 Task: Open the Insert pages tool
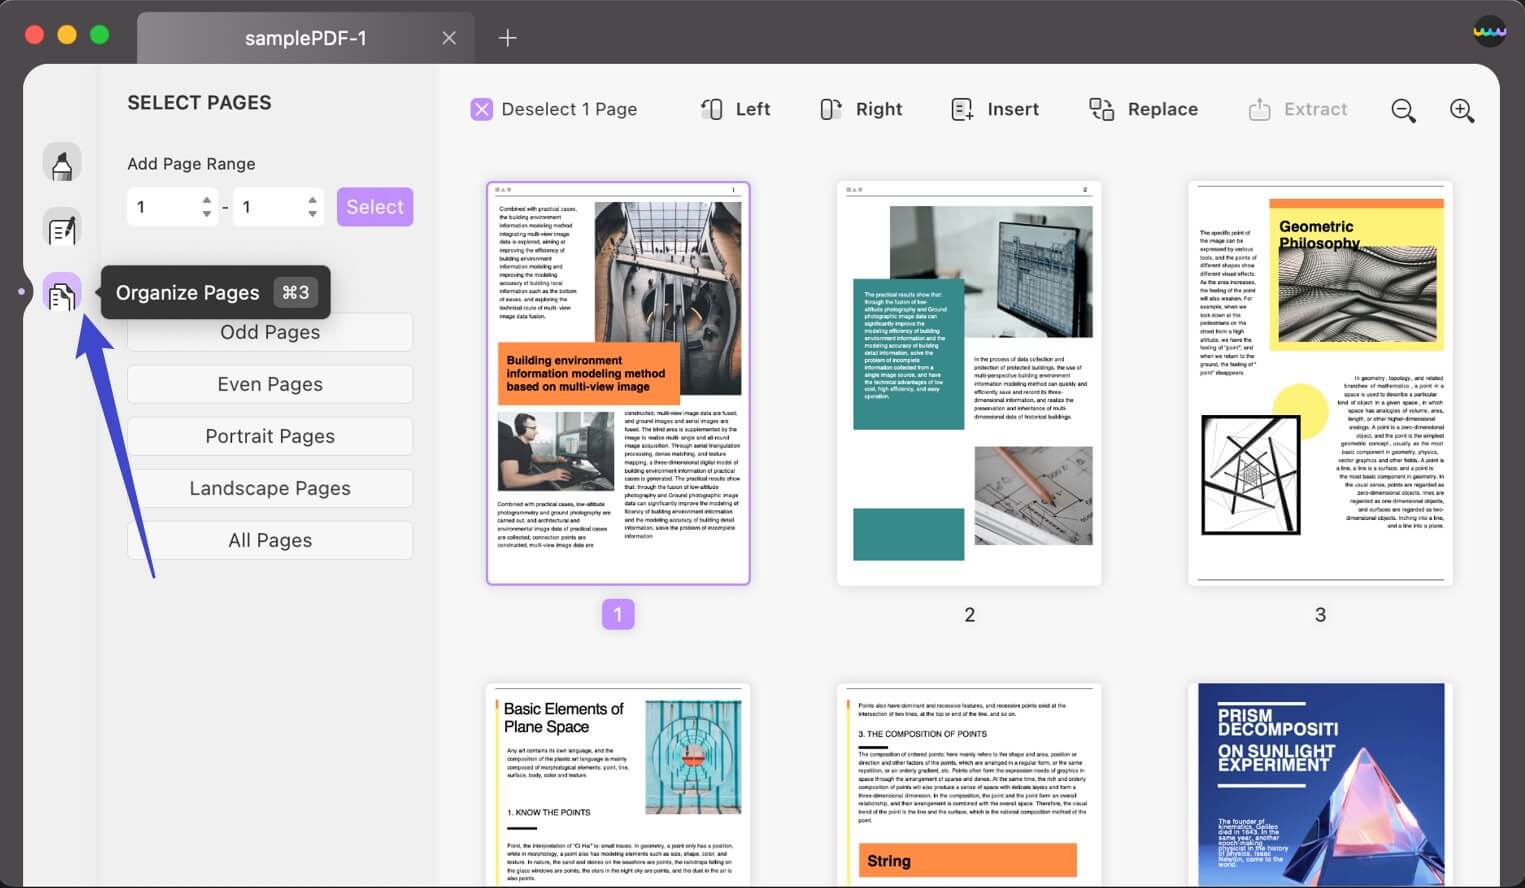pyautogui.click(x=994, y=109)
